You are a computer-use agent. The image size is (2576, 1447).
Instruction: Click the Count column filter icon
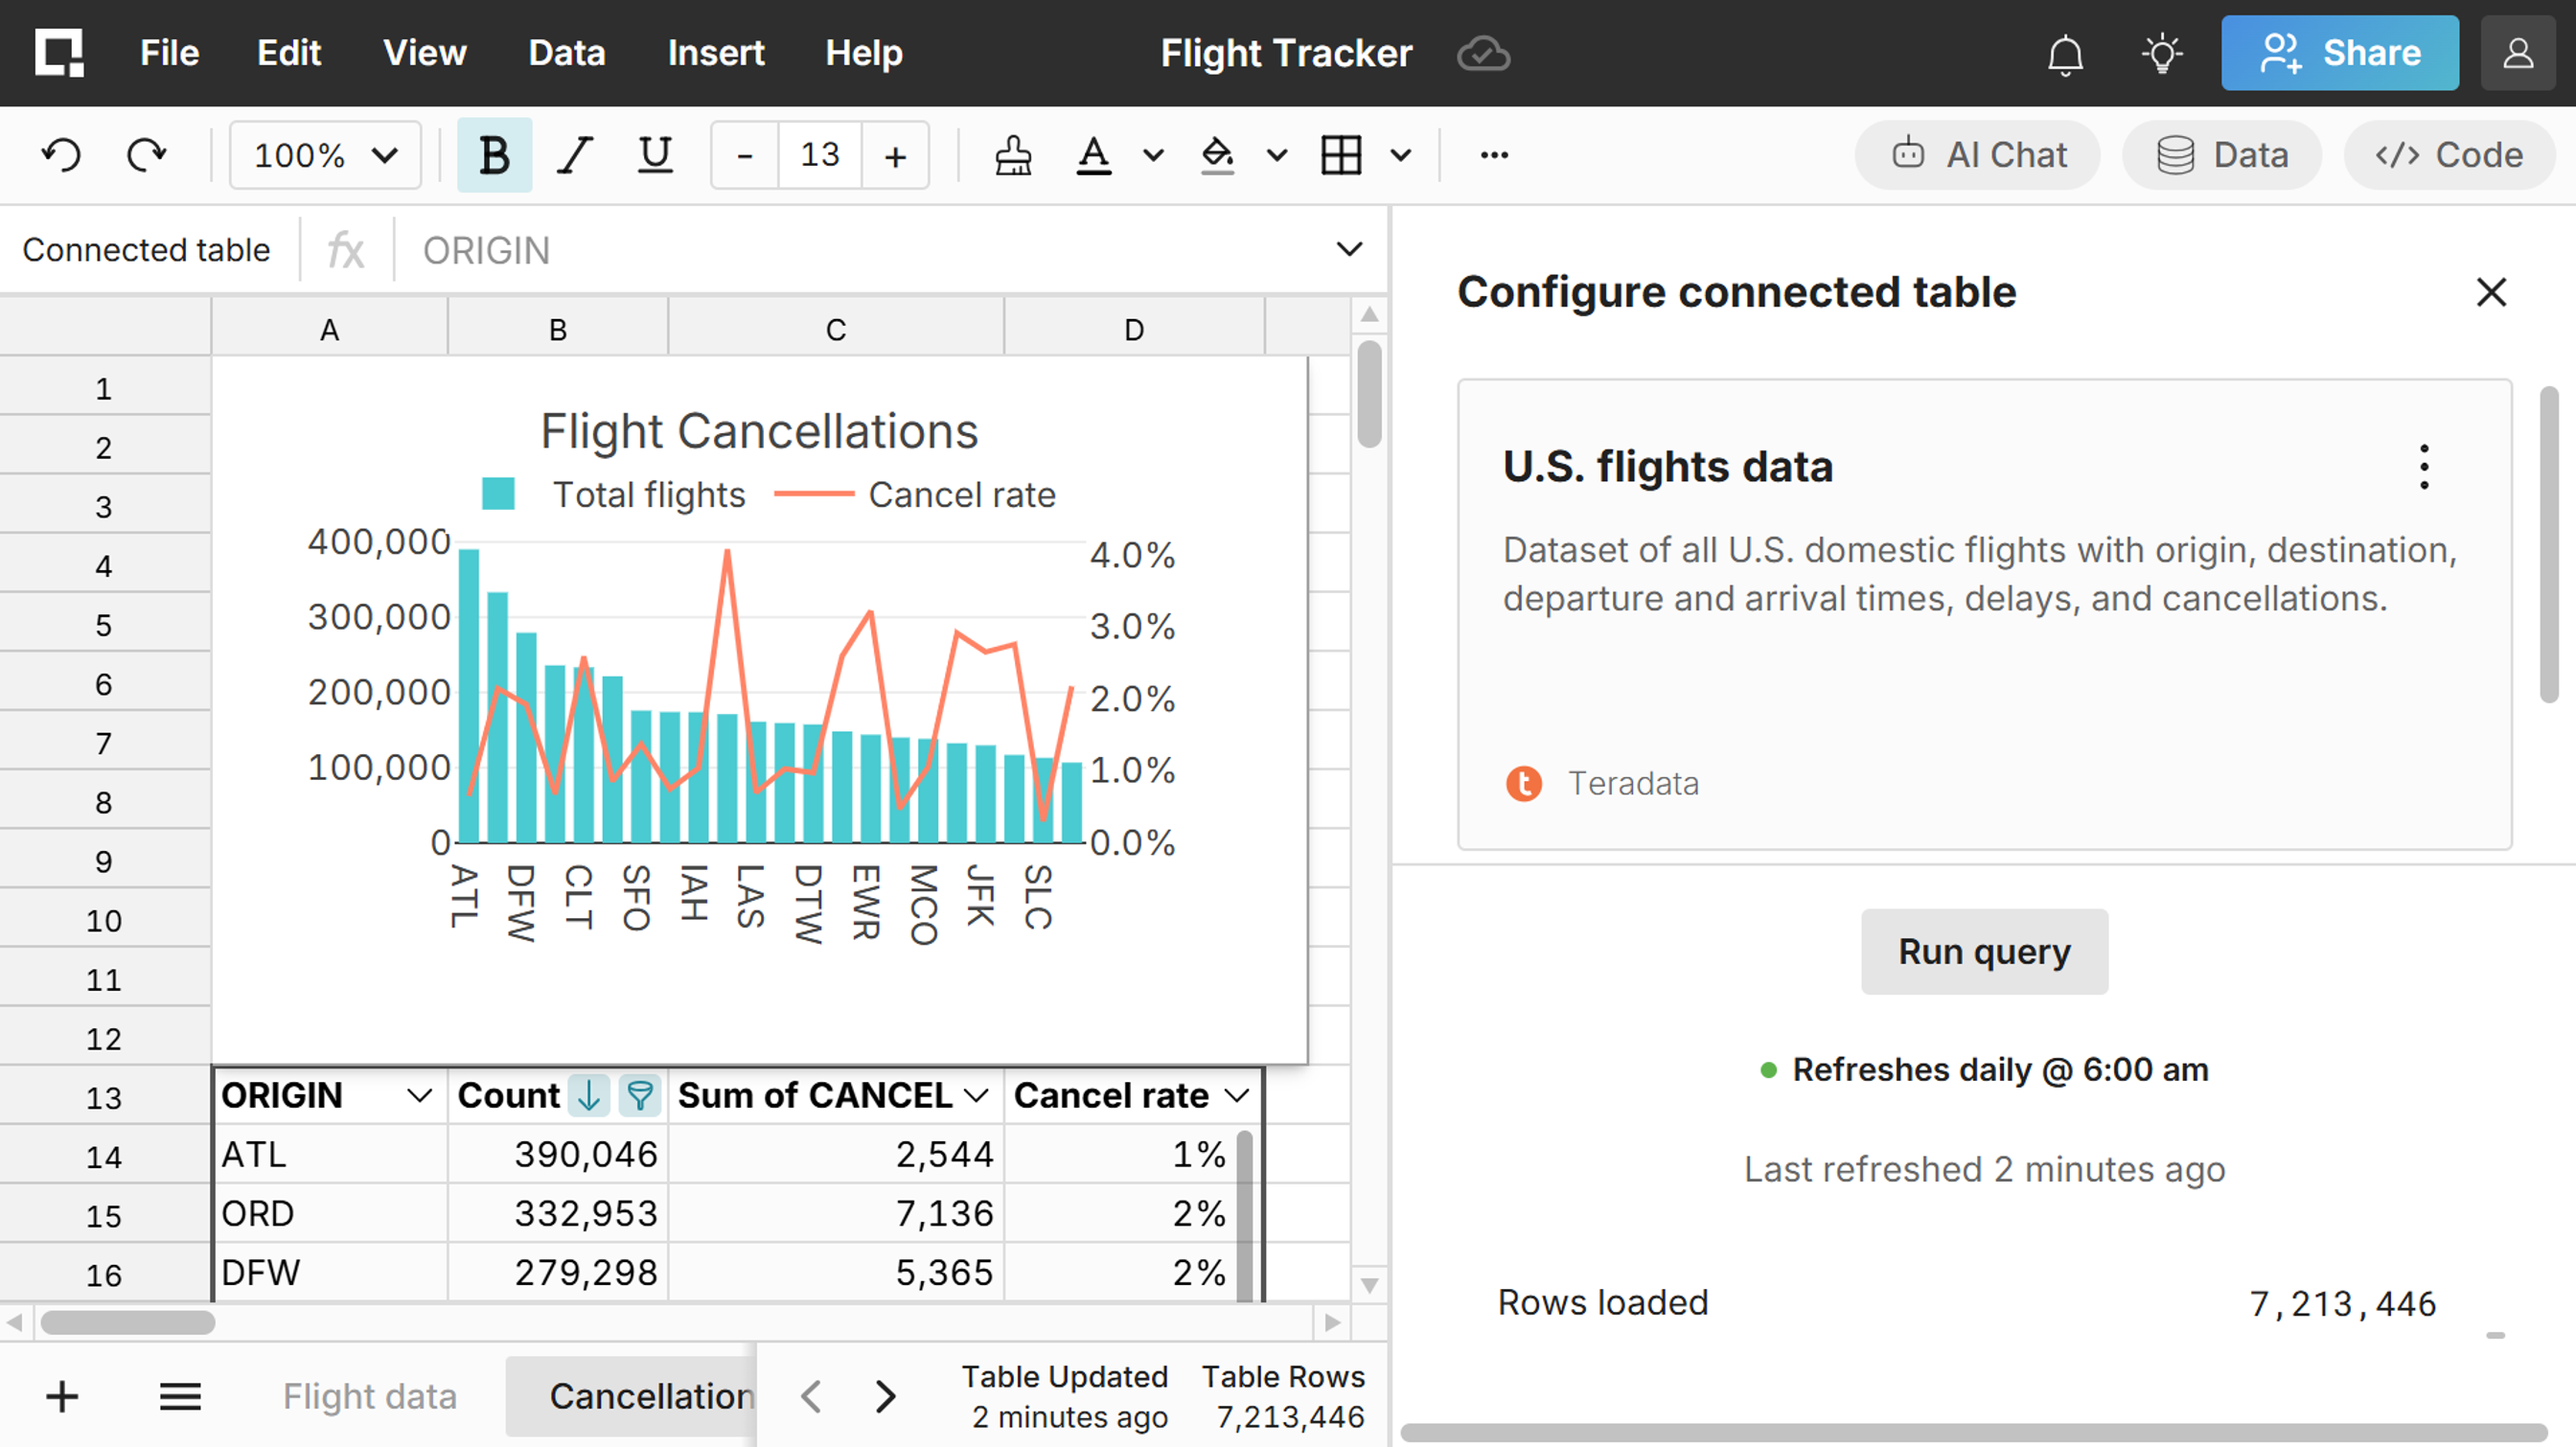[x=639, y=1095]
